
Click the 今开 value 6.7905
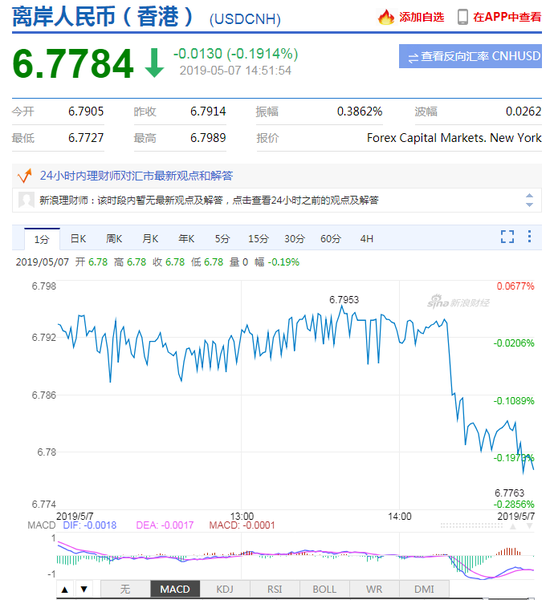click(86, 111)
